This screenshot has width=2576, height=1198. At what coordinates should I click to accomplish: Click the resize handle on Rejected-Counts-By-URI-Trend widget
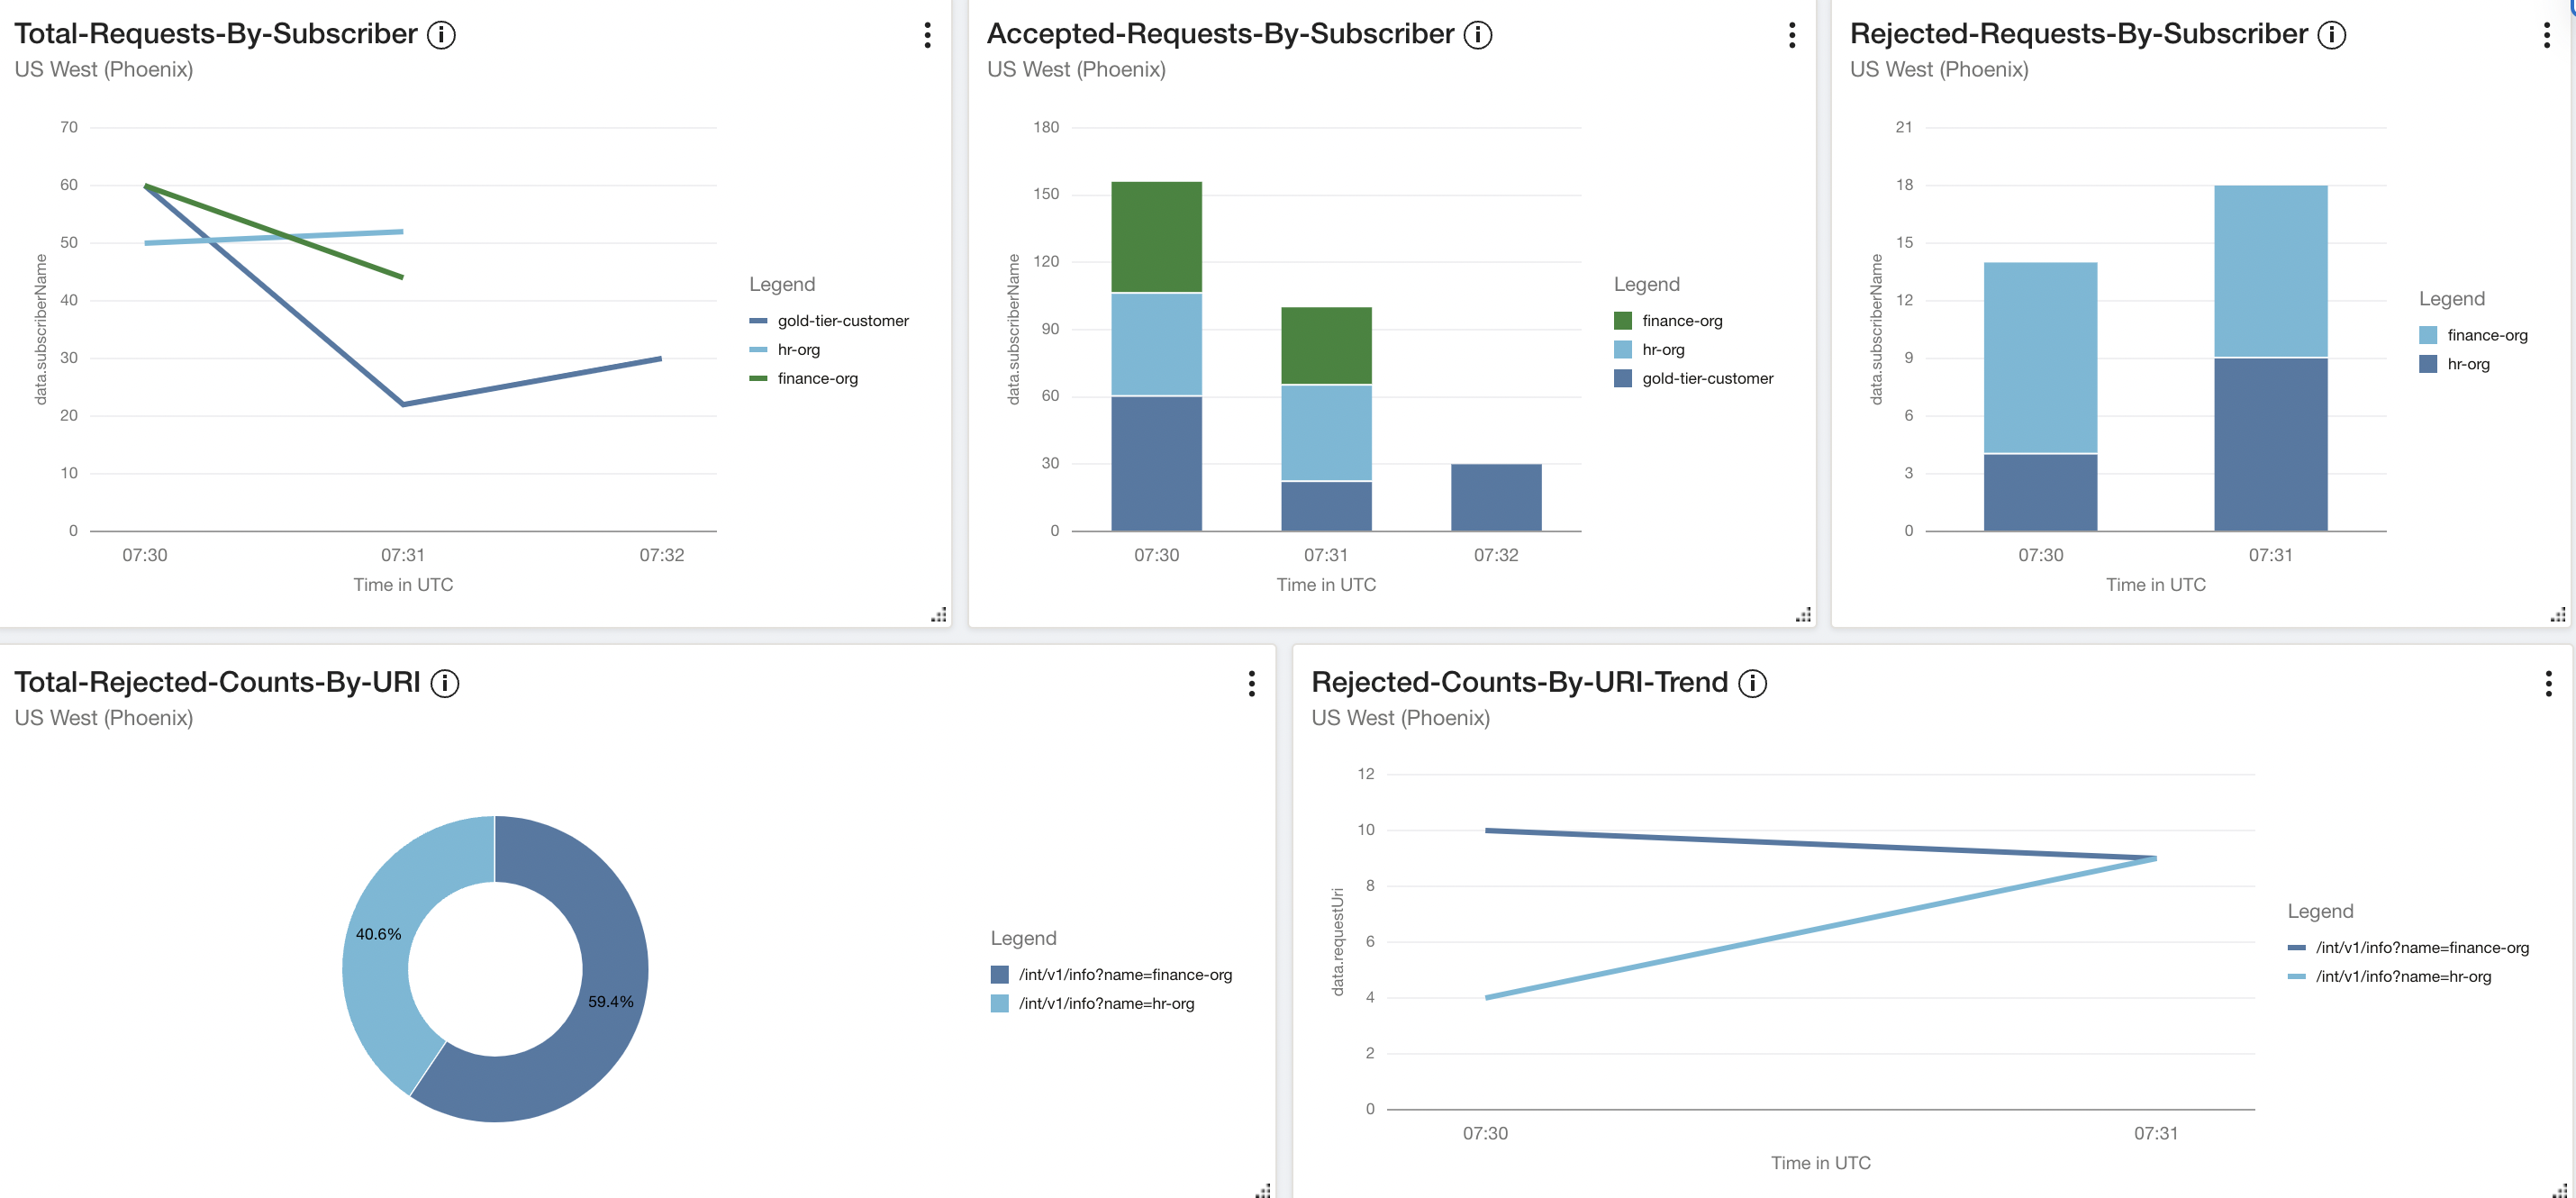2560,1190
